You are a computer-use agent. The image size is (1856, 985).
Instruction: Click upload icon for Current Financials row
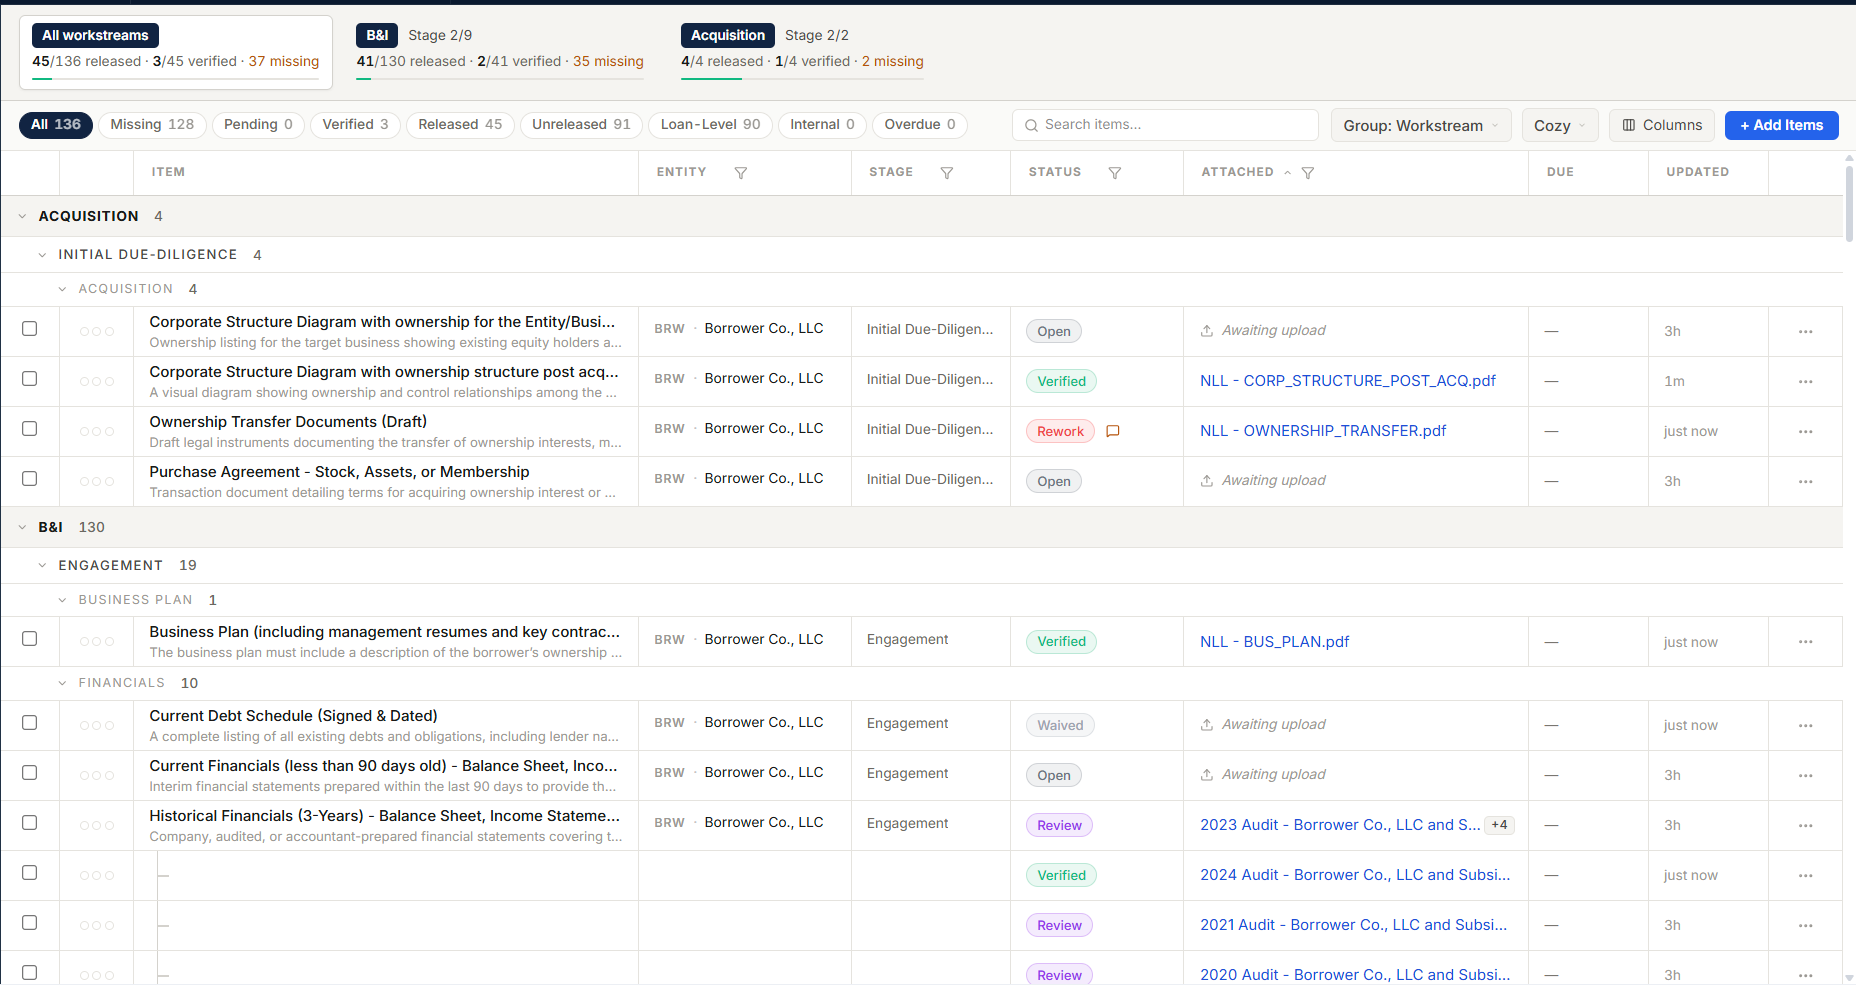tap(1207, 775)
